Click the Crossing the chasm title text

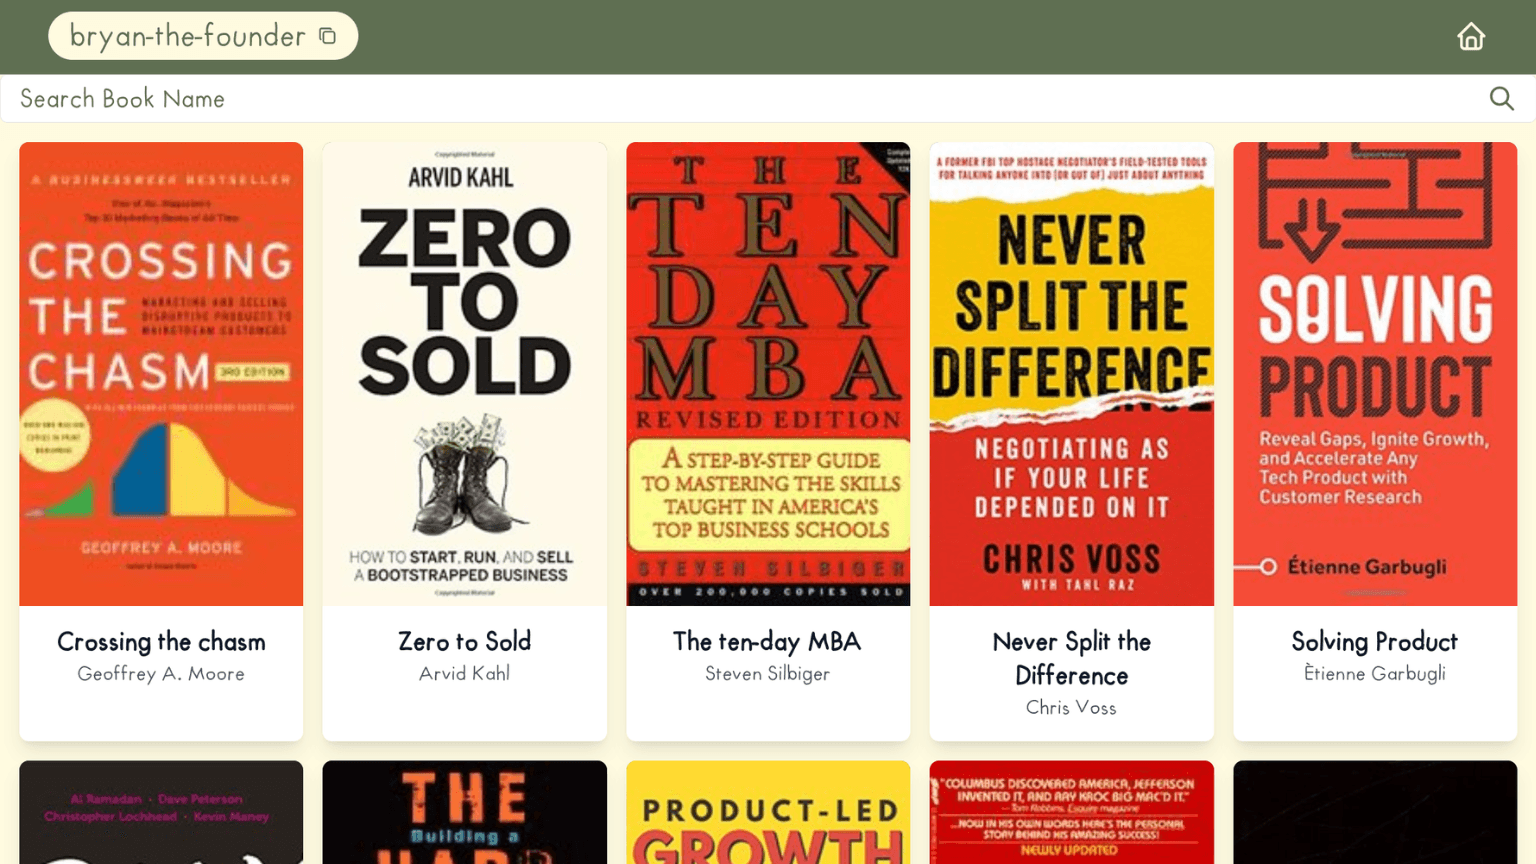coord(161,641)
